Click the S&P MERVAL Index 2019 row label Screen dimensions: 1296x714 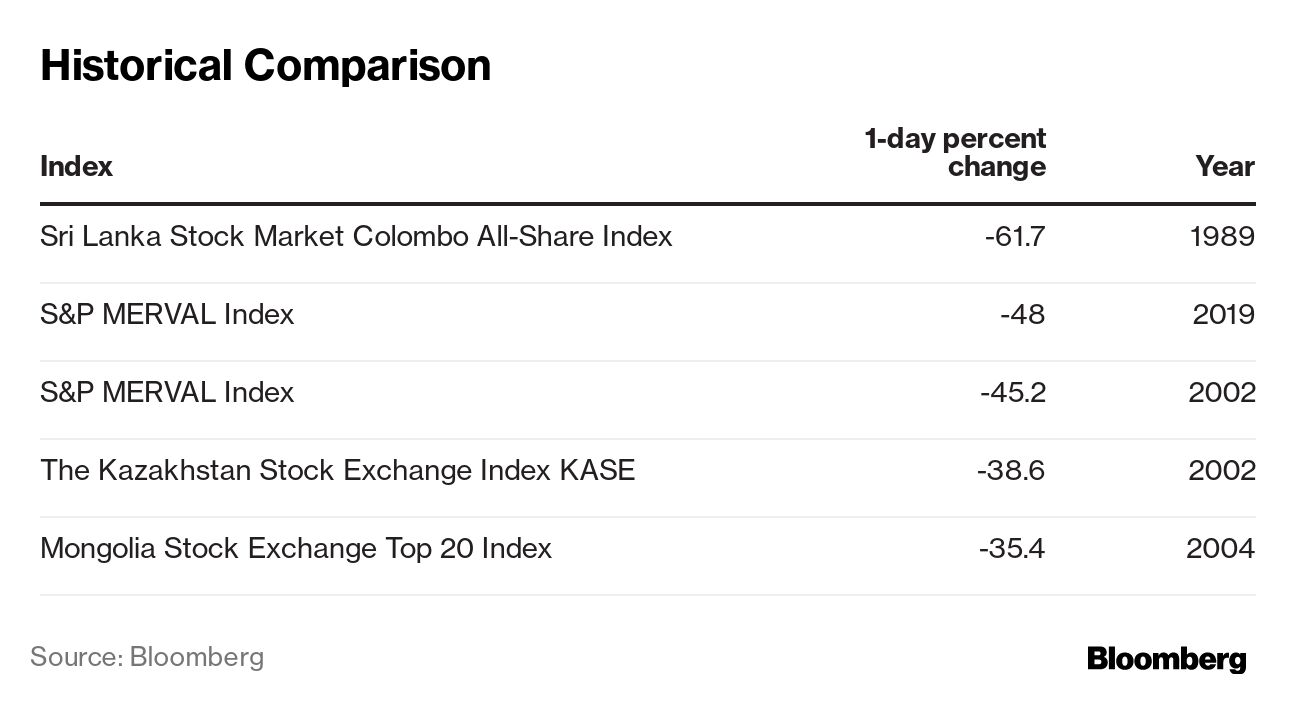167,314
